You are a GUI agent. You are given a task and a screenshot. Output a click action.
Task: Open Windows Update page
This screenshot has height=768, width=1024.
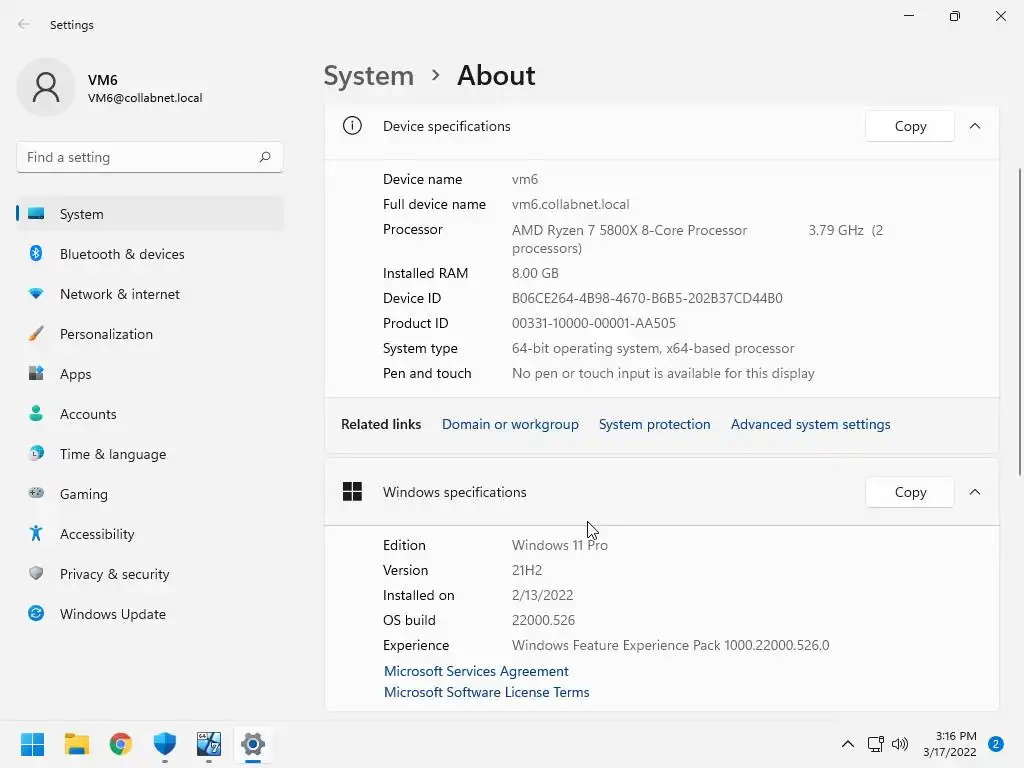150,614
